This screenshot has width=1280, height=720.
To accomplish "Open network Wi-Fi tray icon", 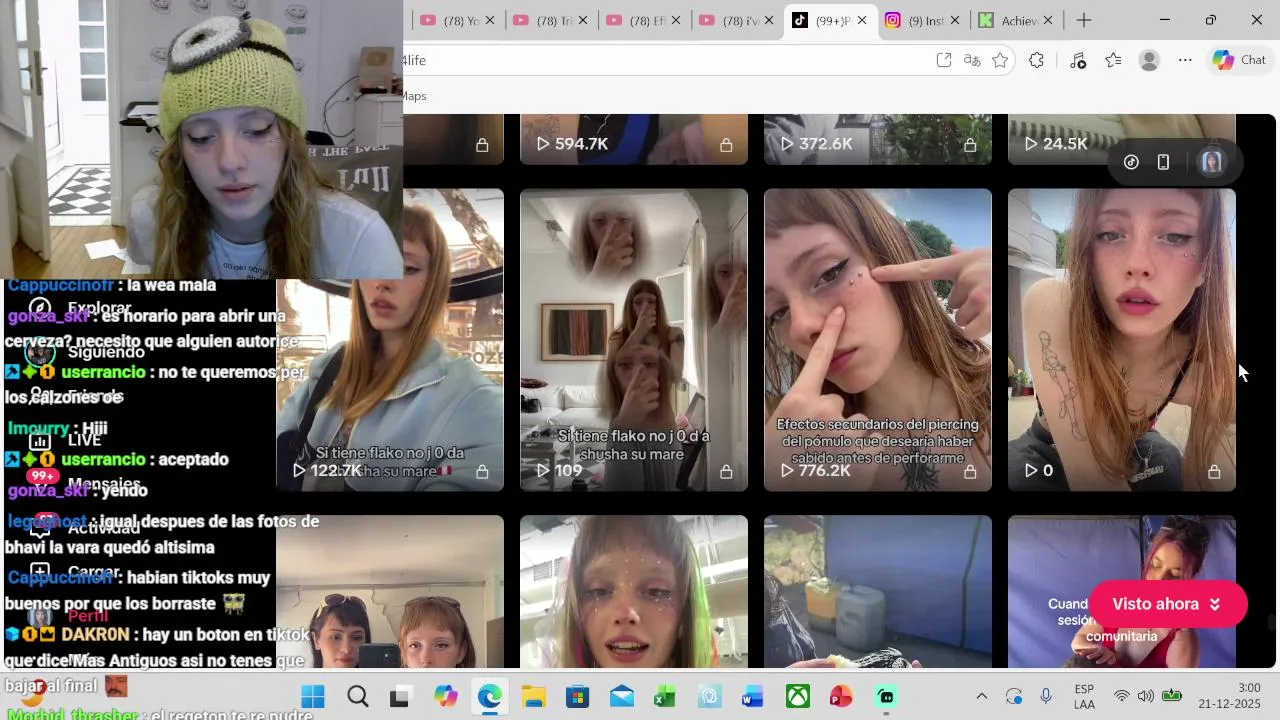I will tap(1122, 696).
